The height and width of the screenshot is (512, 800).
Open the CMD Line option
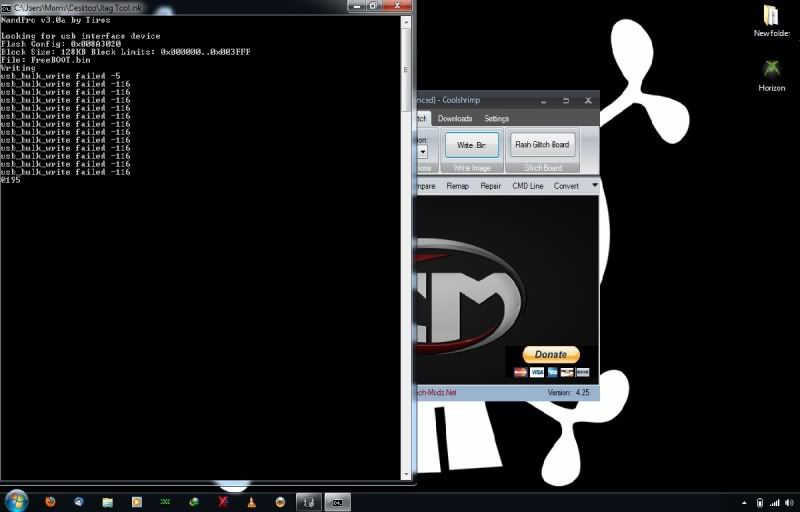(527, 186)
